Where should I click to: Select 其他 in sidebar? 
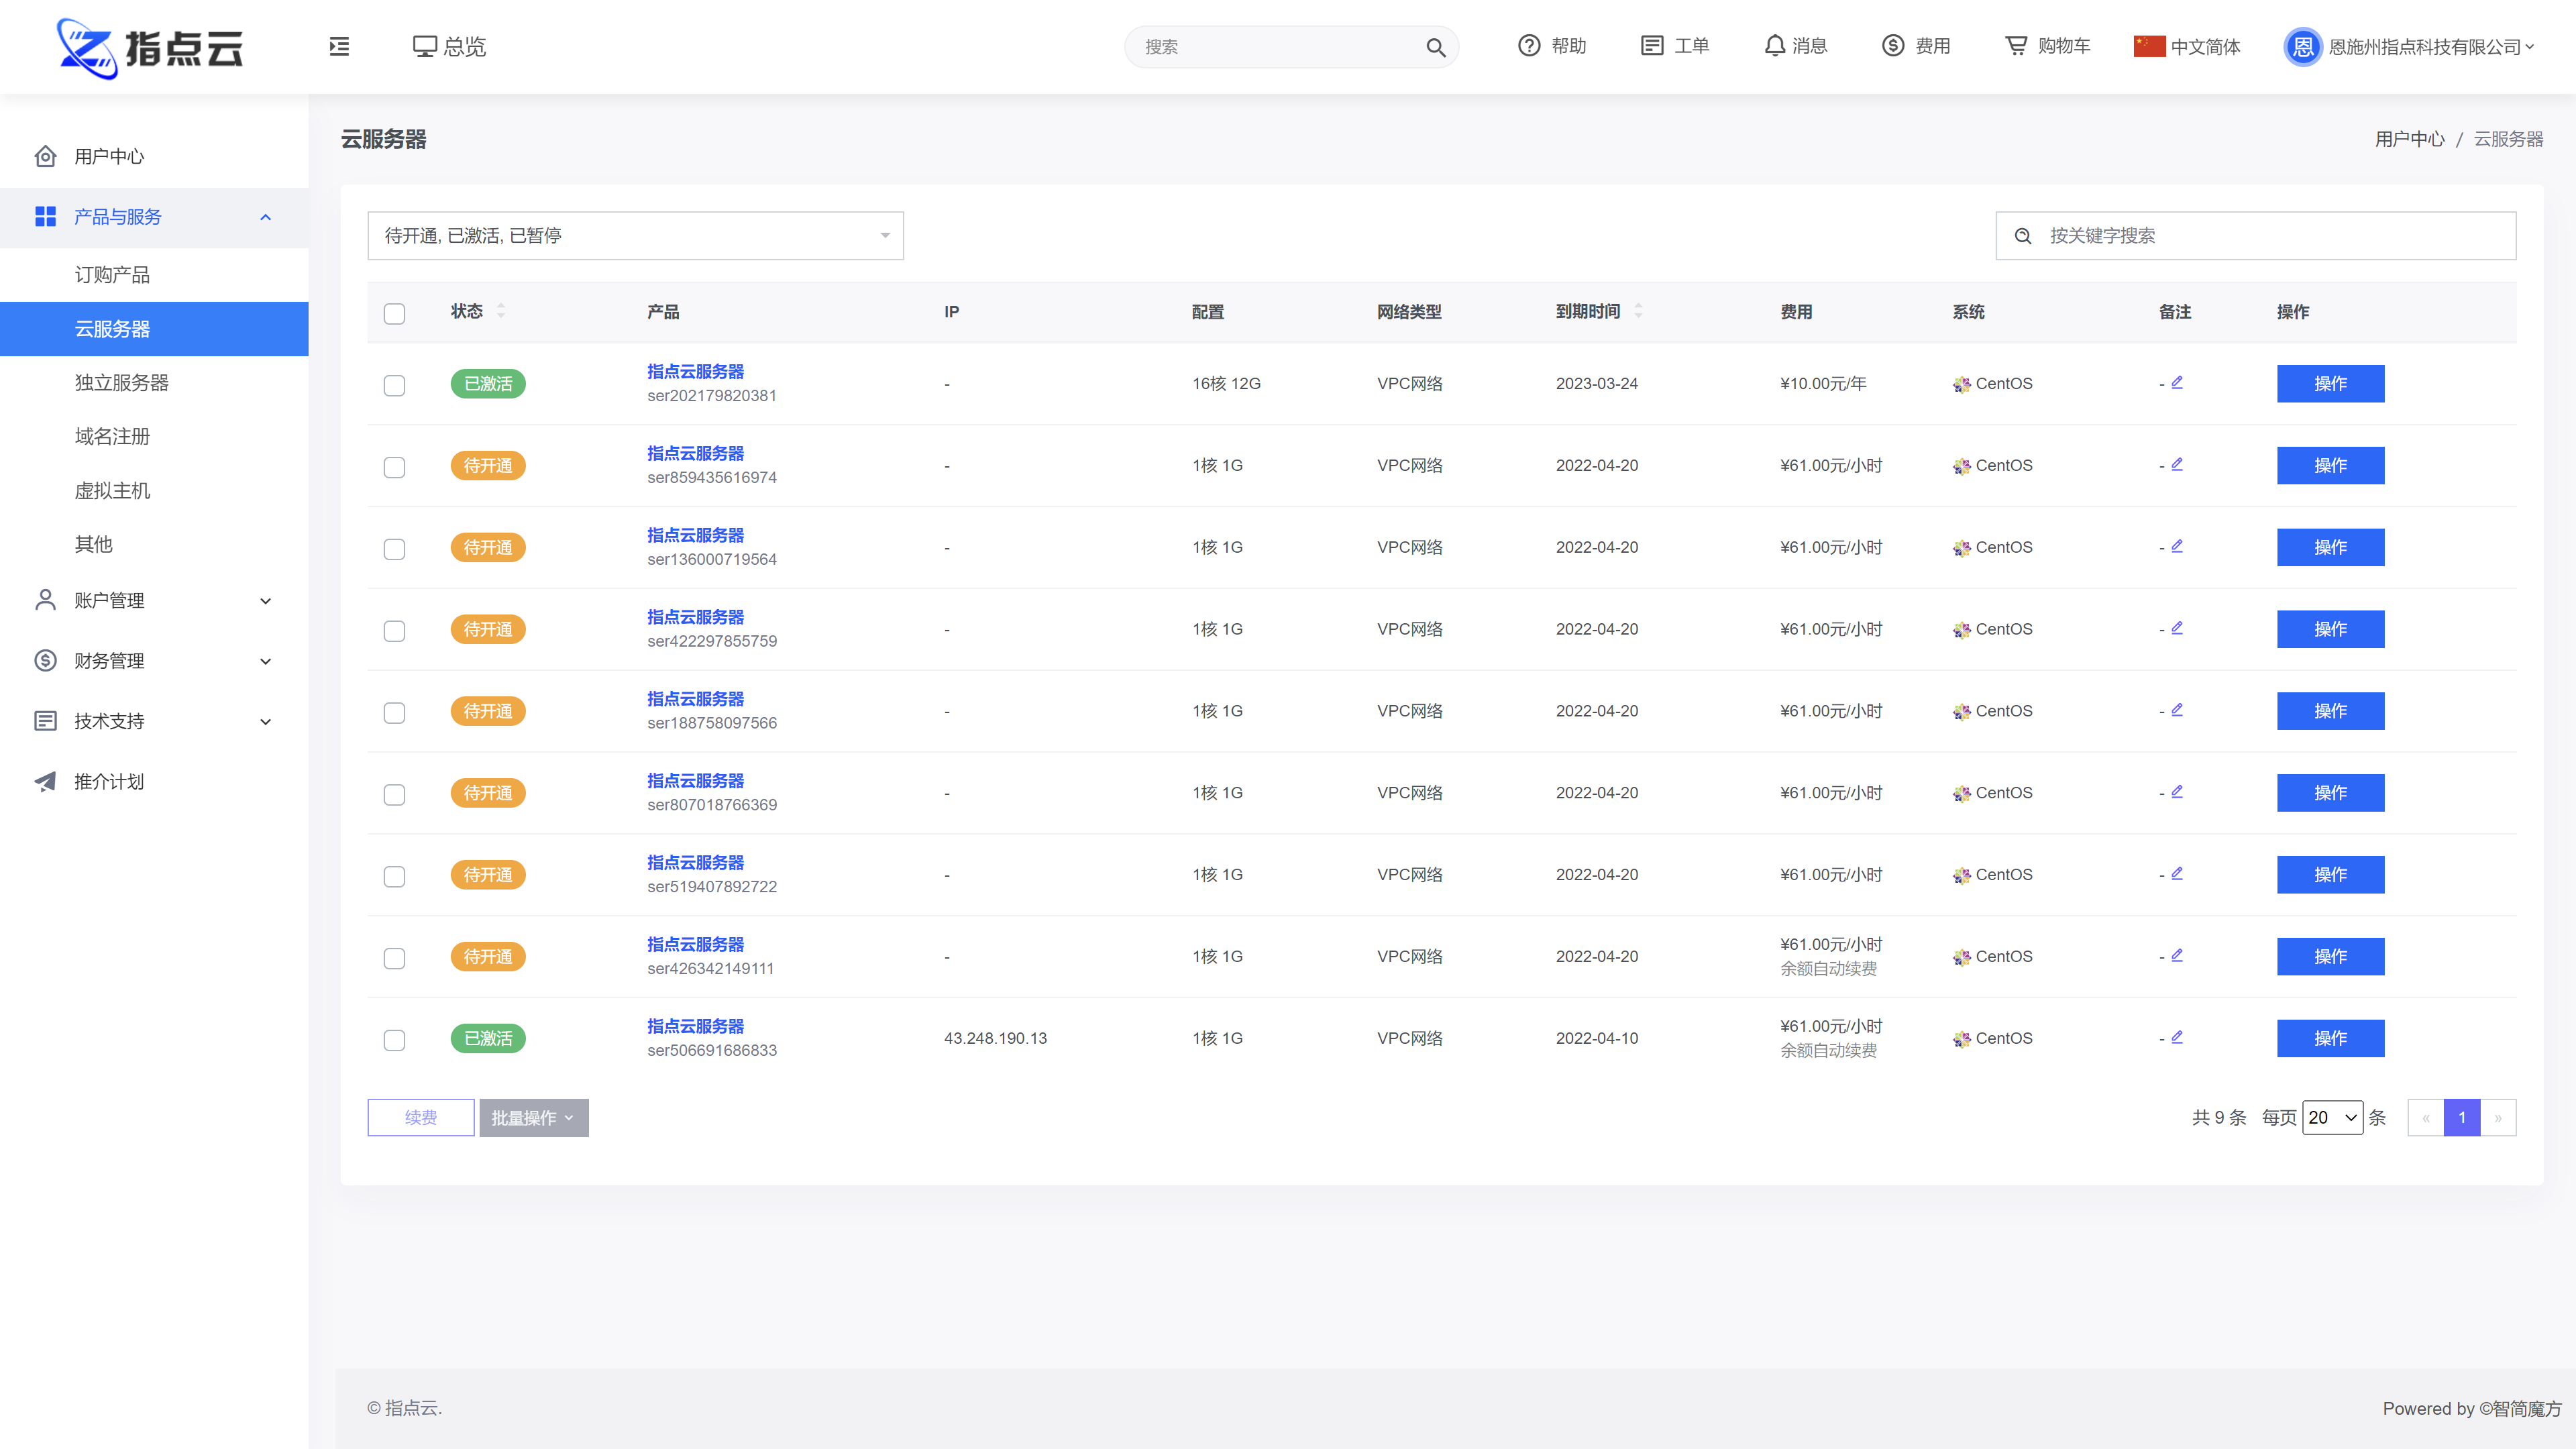pos(154,544)
